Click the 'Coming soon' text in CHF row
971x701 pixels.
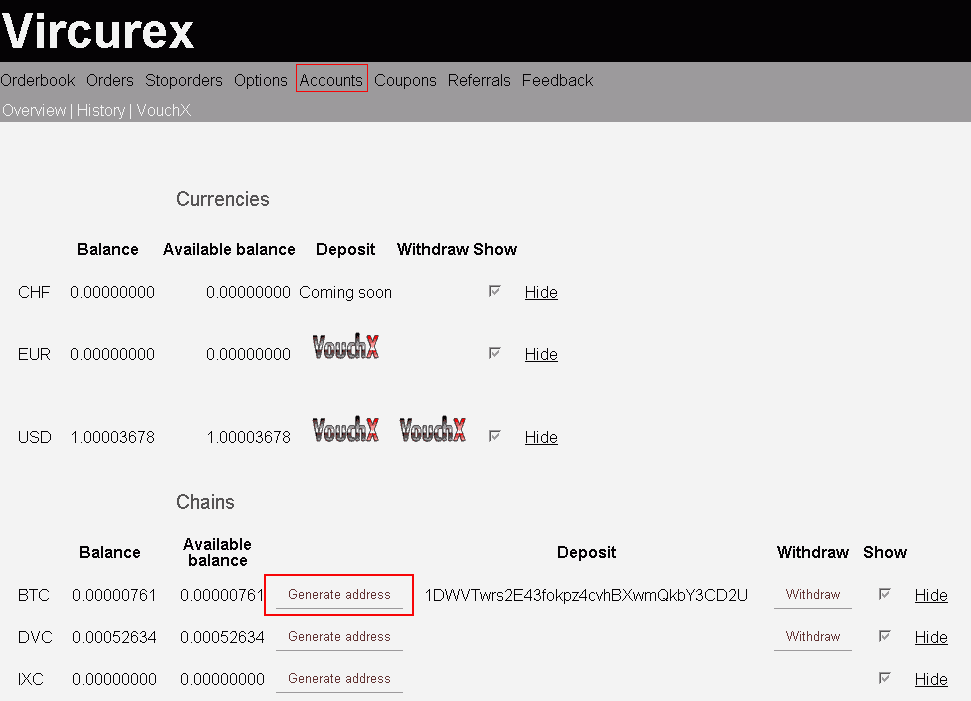(x=346, y=292)
